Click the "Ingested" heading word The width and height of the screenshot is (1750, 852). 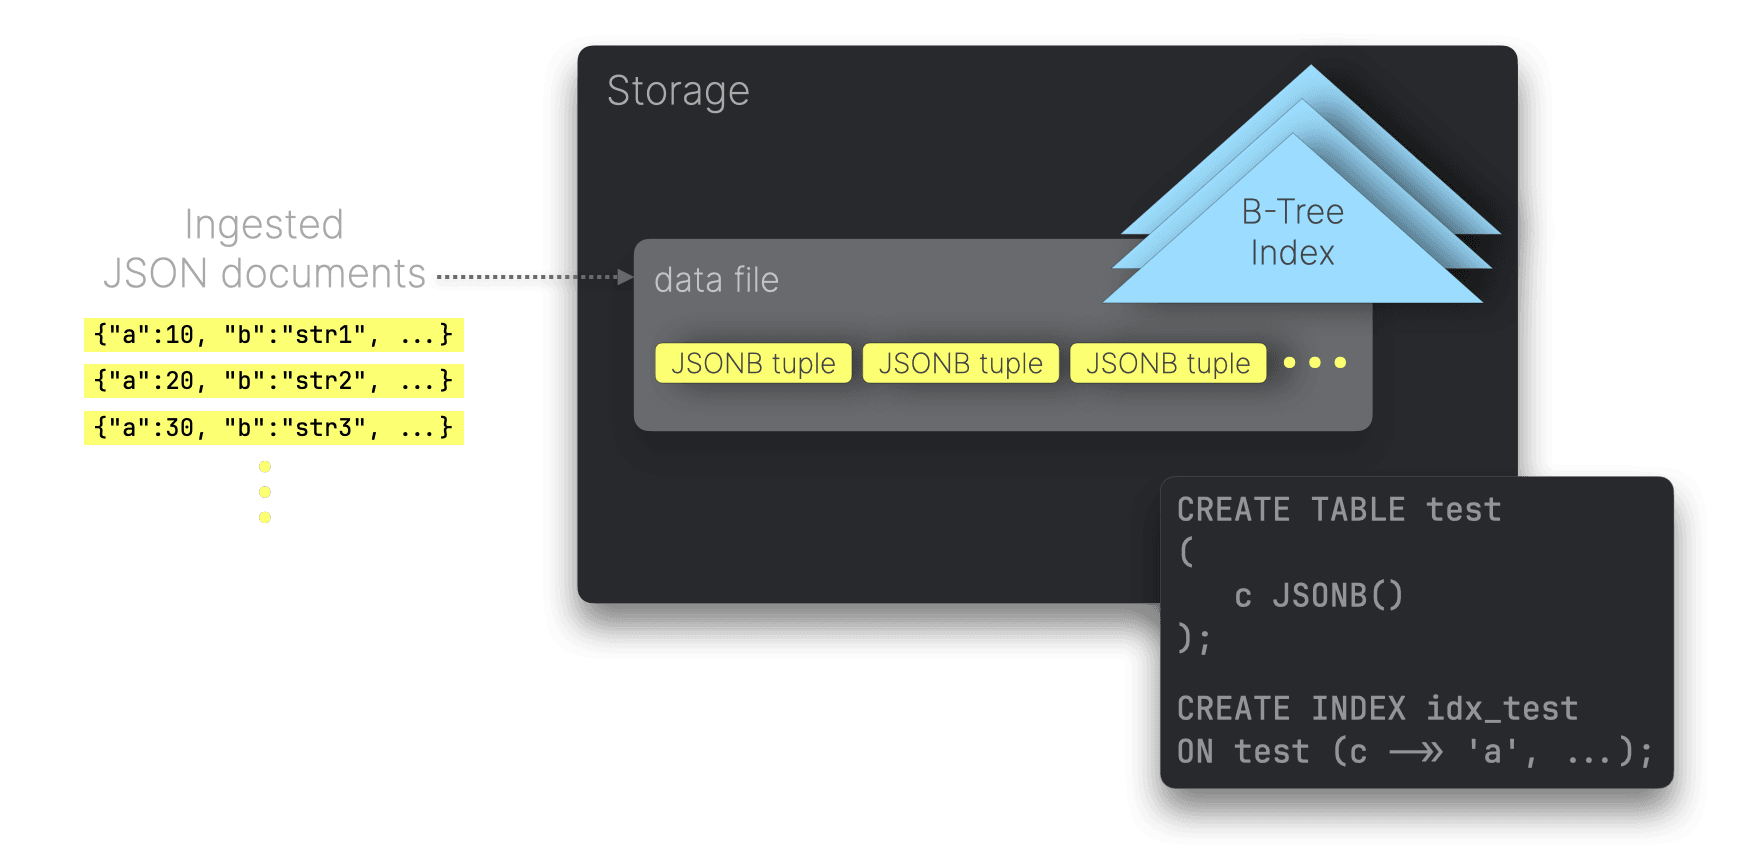(264, 225)
